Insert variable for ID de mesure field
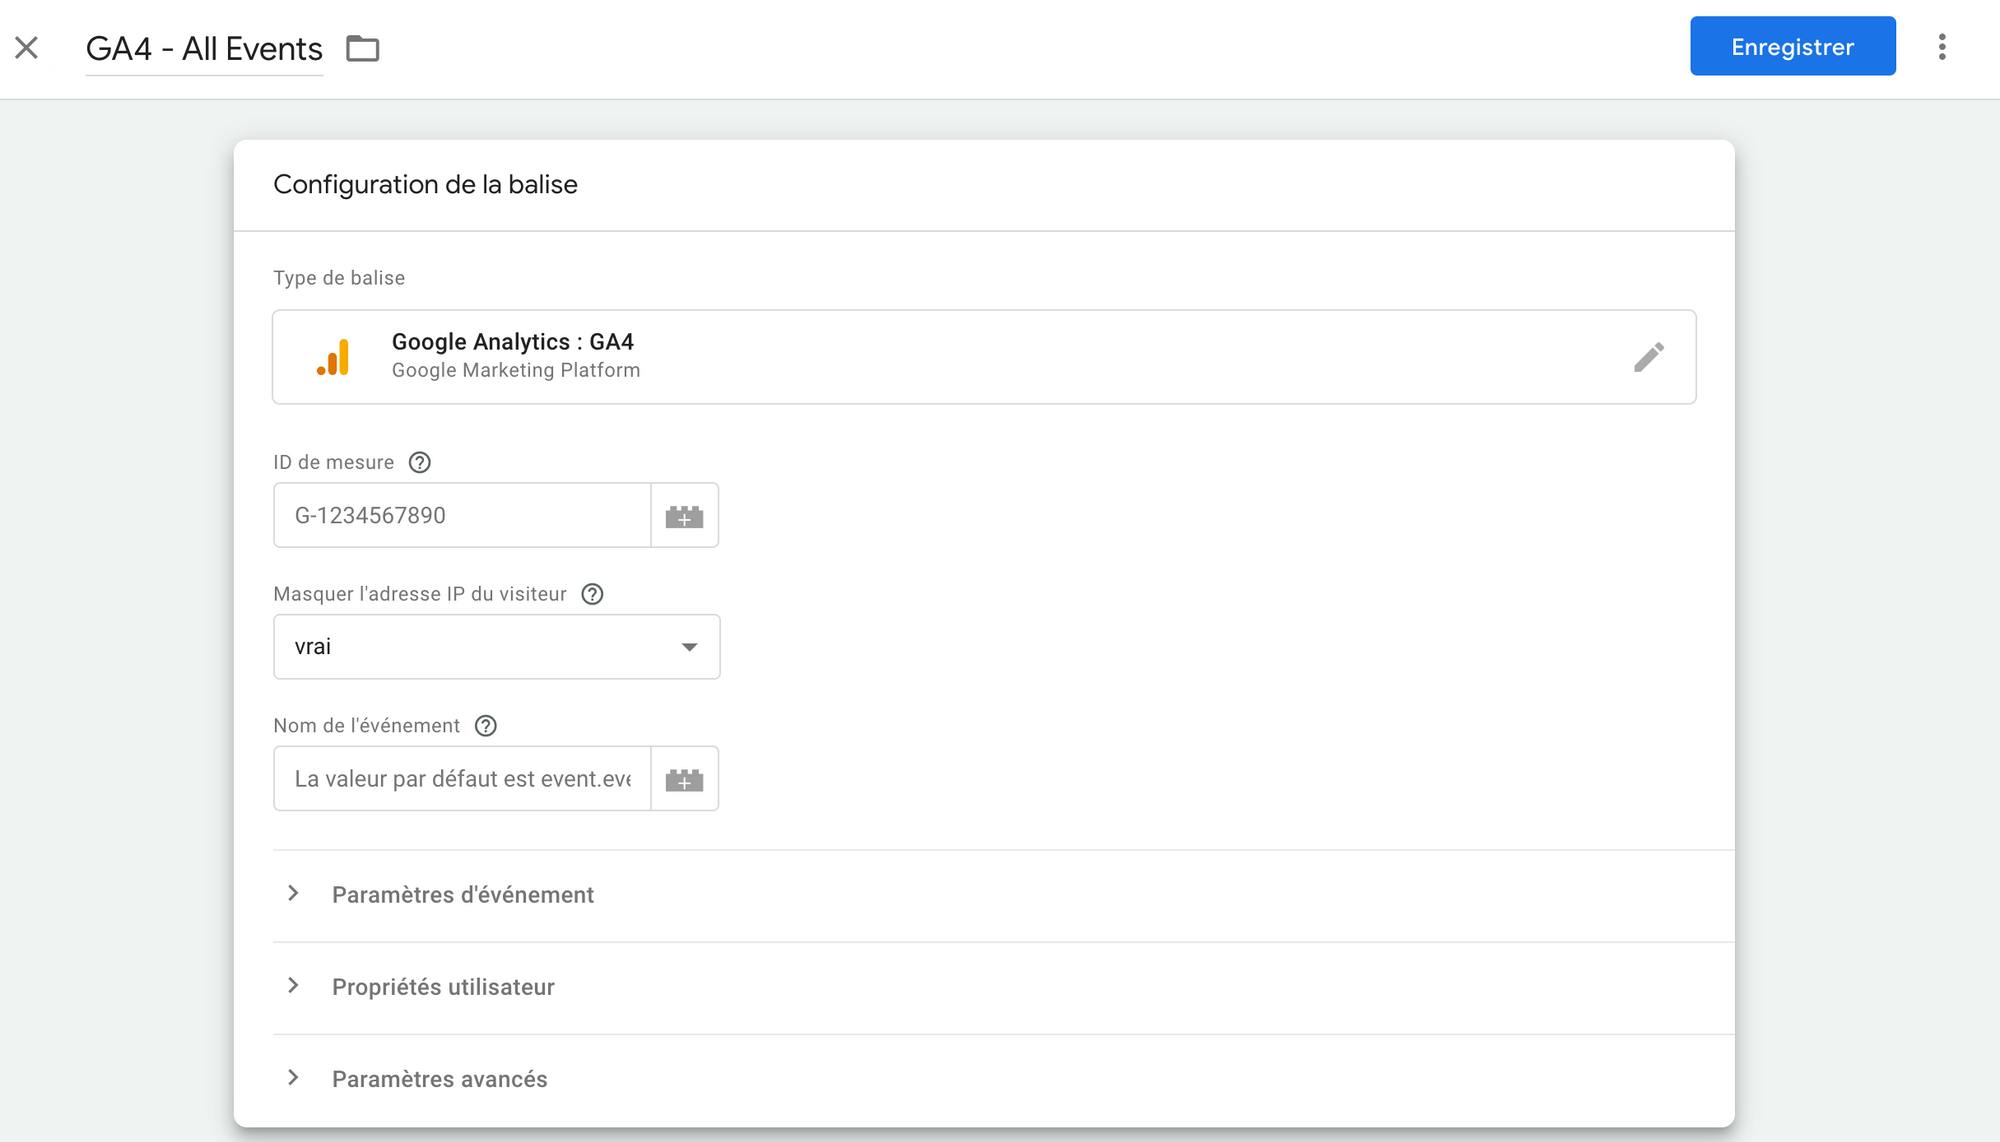The image size is (2000, 1142). 685,516
